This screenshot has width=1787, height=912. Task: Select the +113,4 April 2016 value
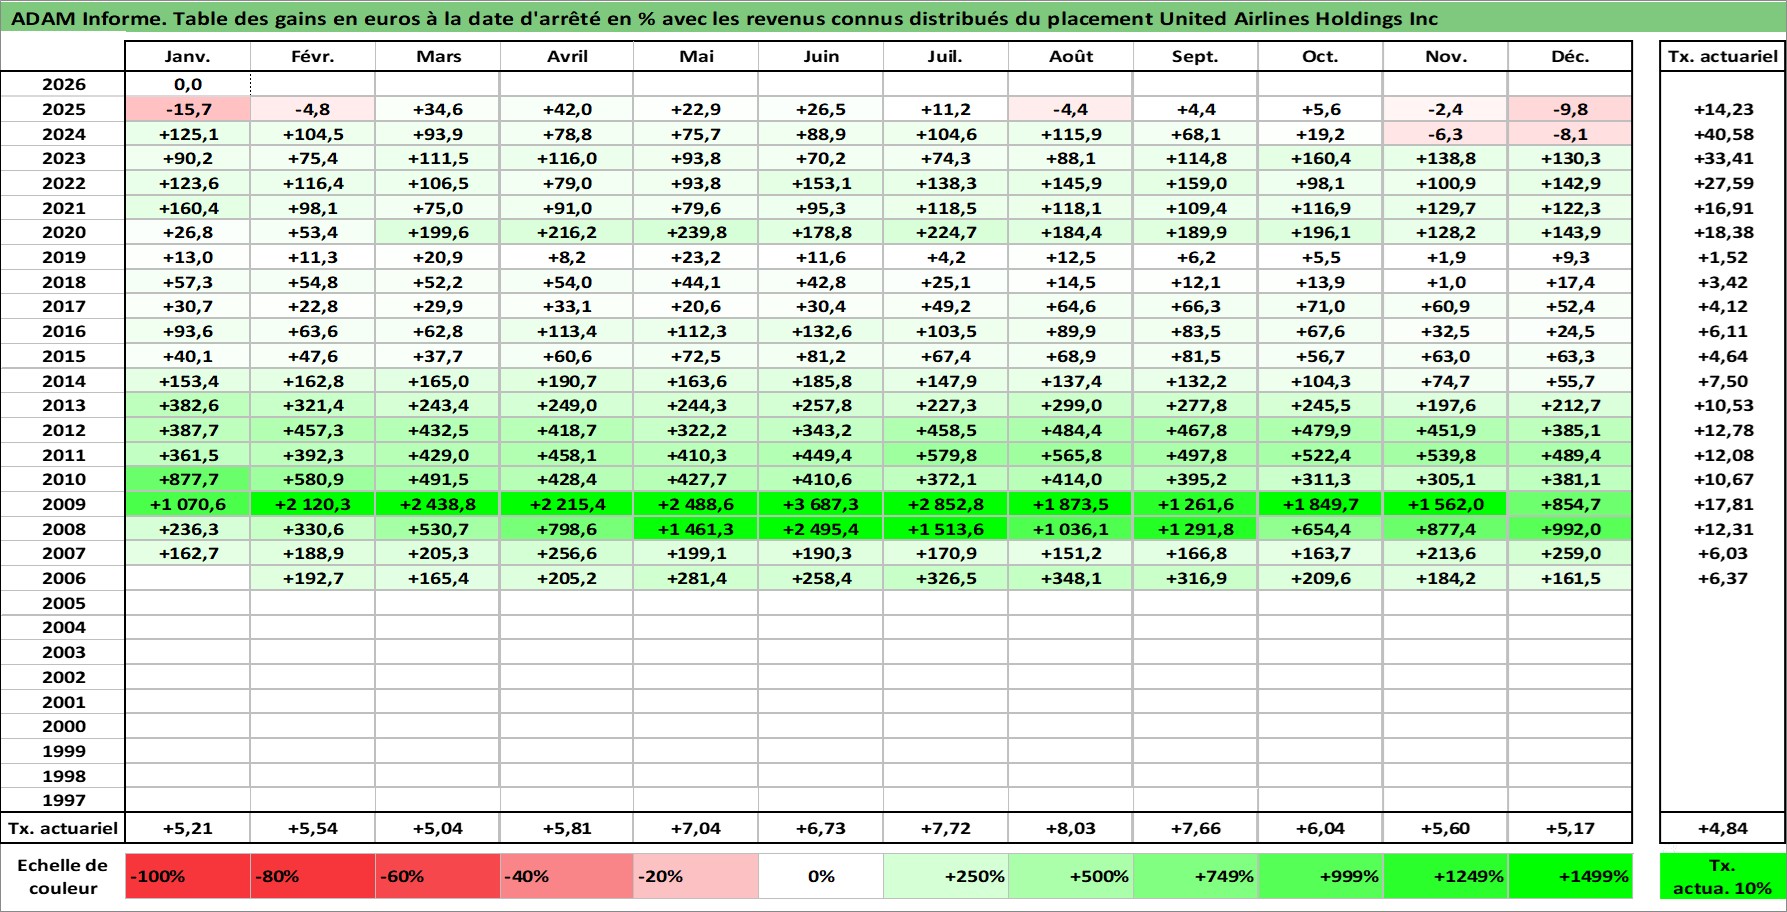coord(566,331)
